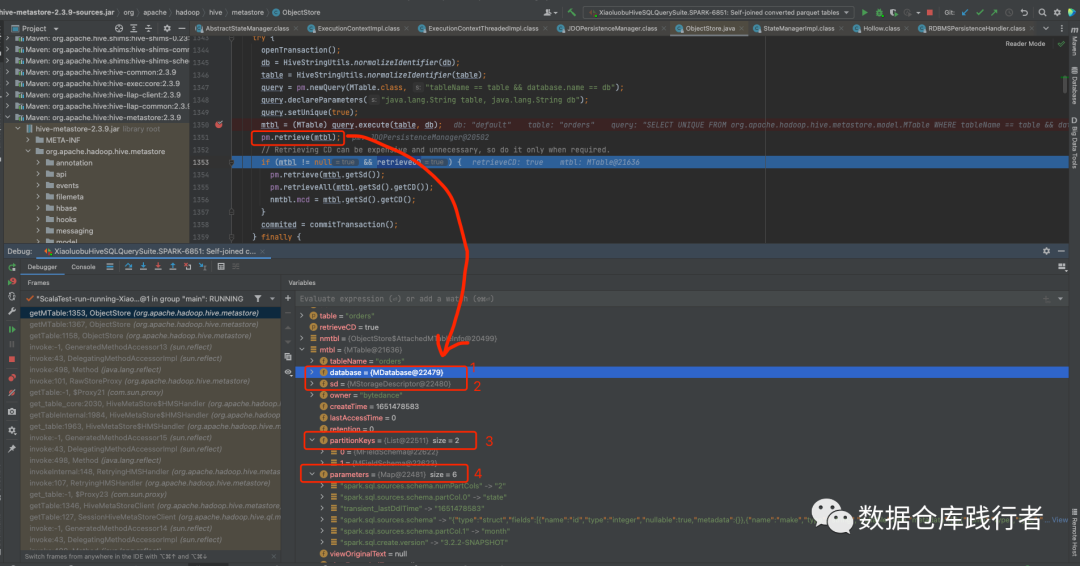Click the Reader Mode label

coord(1025,44)
